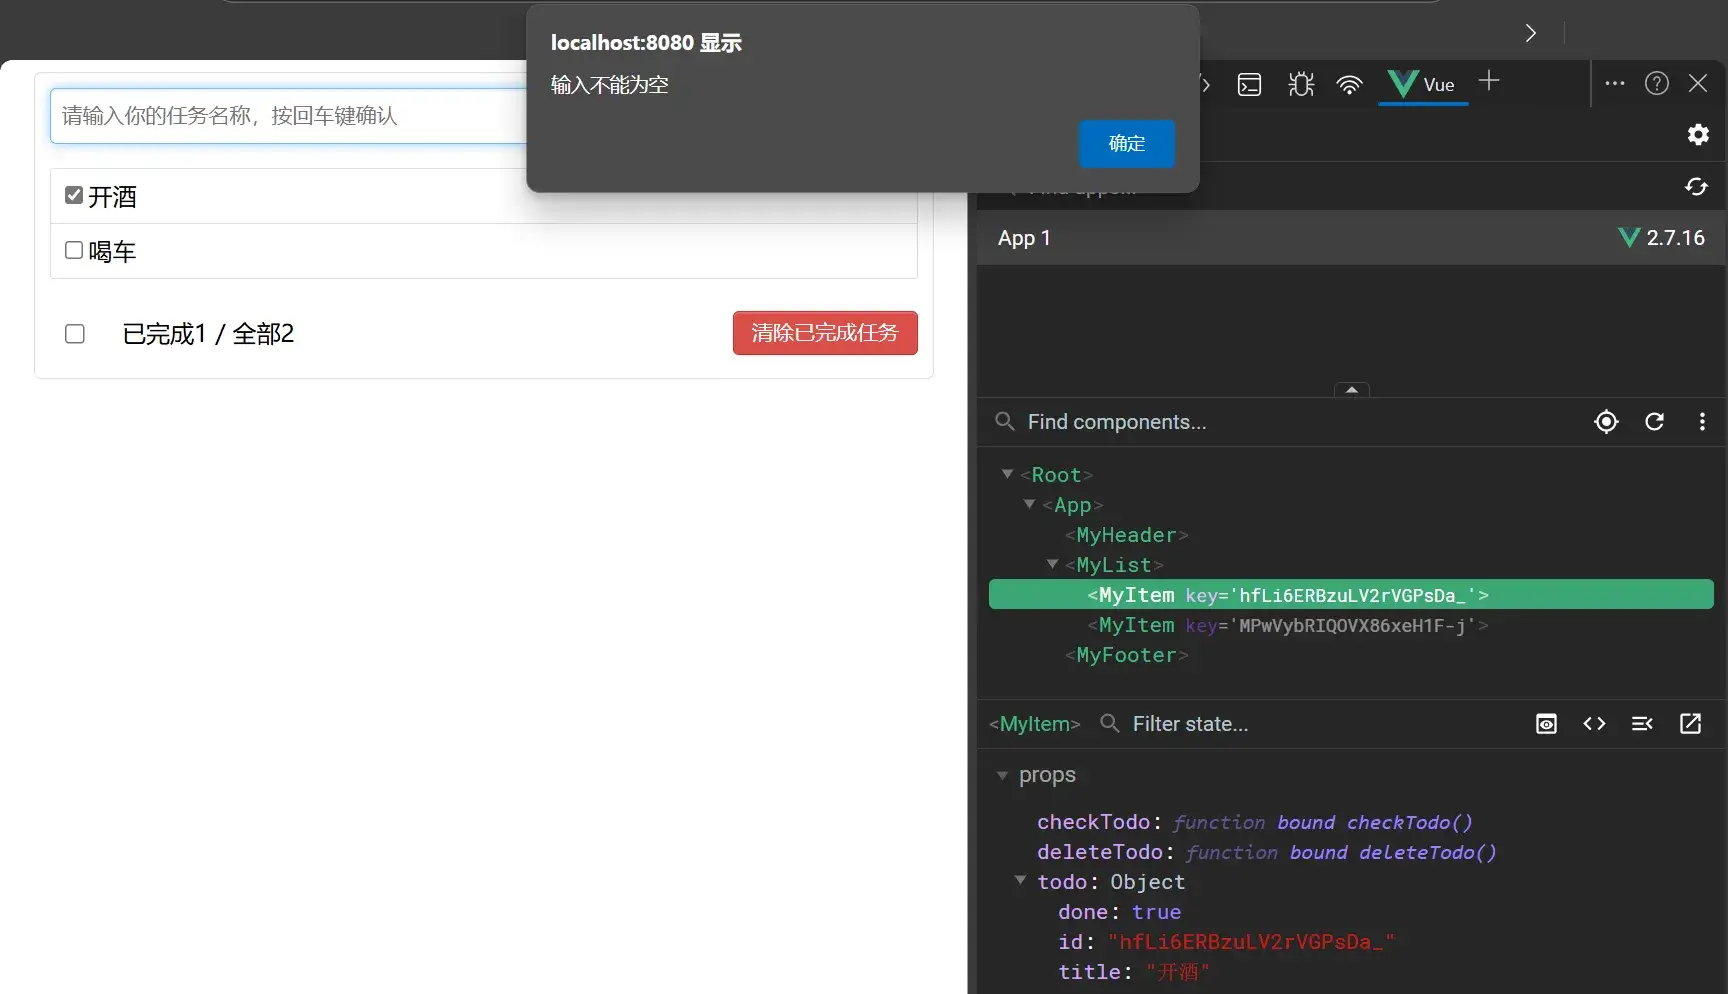Open the Vue devtools tab

pos(1422,84)
